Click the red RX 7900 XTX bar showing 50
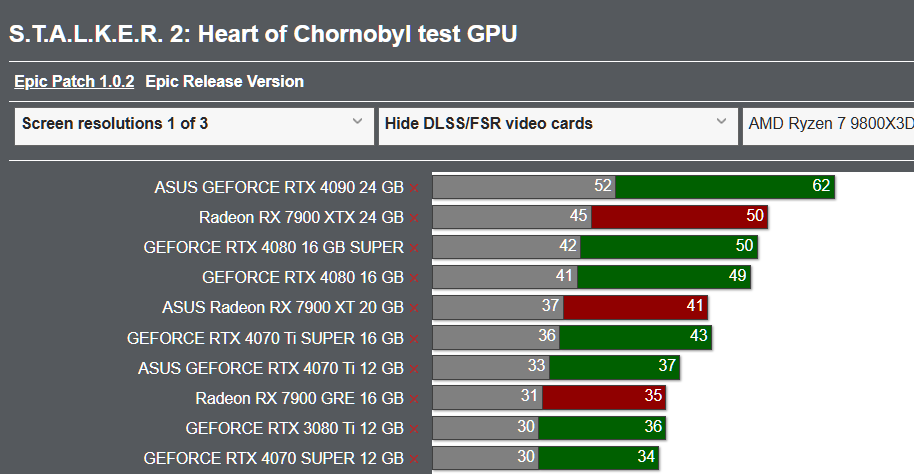The height and width of the screenshot is (474, 914). point(679,217)
